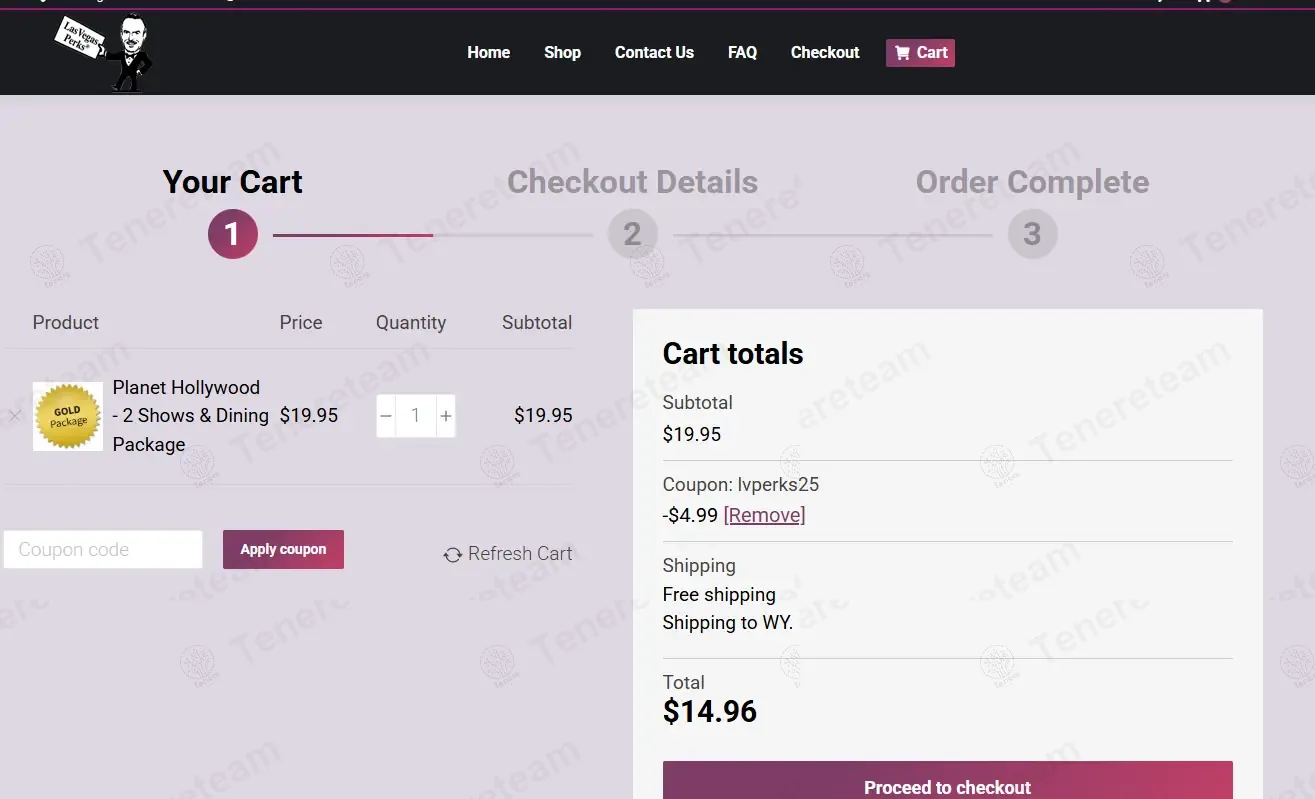Open the Home menu item
This screenshot has width=1315, height=799.
point(488,53)
